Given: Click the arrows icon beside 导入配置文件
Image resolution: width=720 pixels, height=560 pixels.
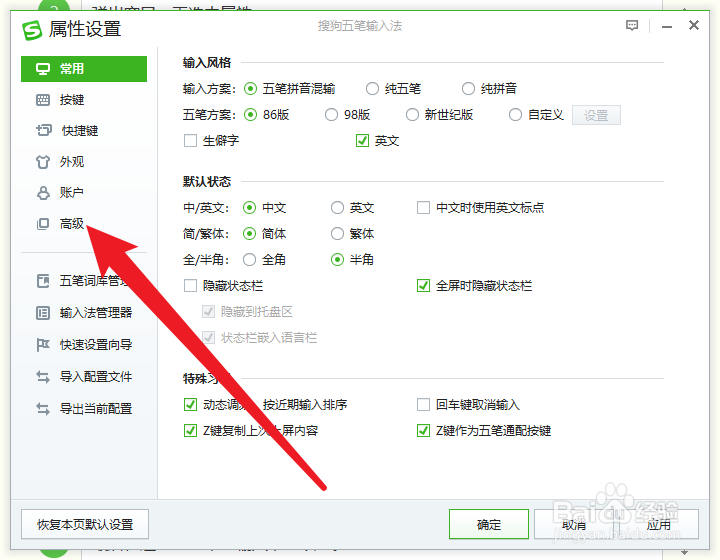Looking at the screenshot, I should (x=43, y=377).
